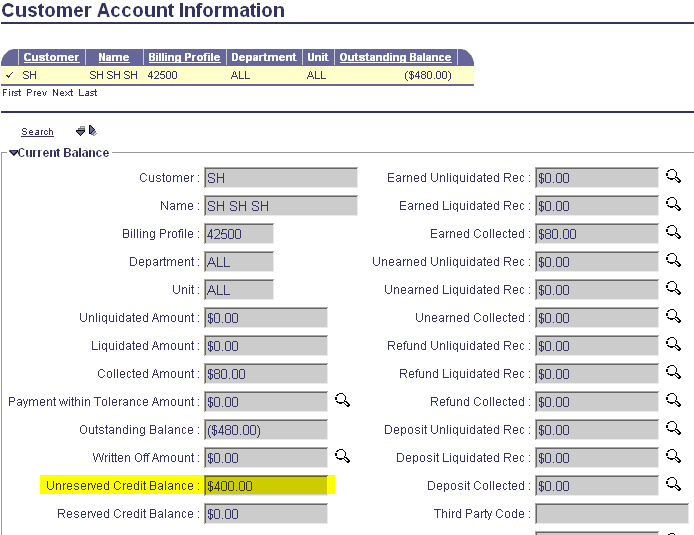
Task: Click the Deposit Liquidated Rec field
Action: (x=597, y=458)
